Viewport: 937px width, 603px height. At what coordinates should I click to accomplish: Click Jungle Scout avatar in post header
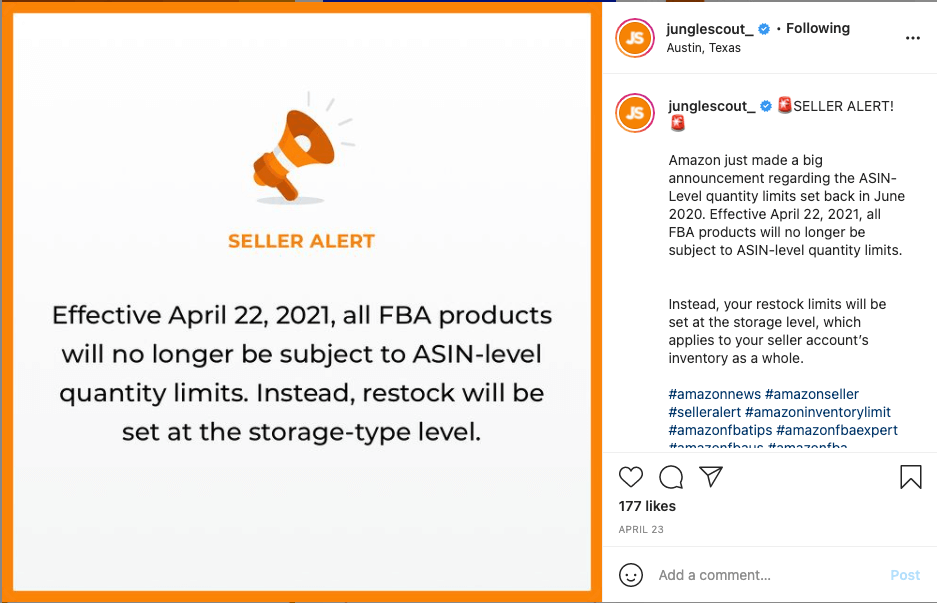pyautogui.click(x=635, y=38)
